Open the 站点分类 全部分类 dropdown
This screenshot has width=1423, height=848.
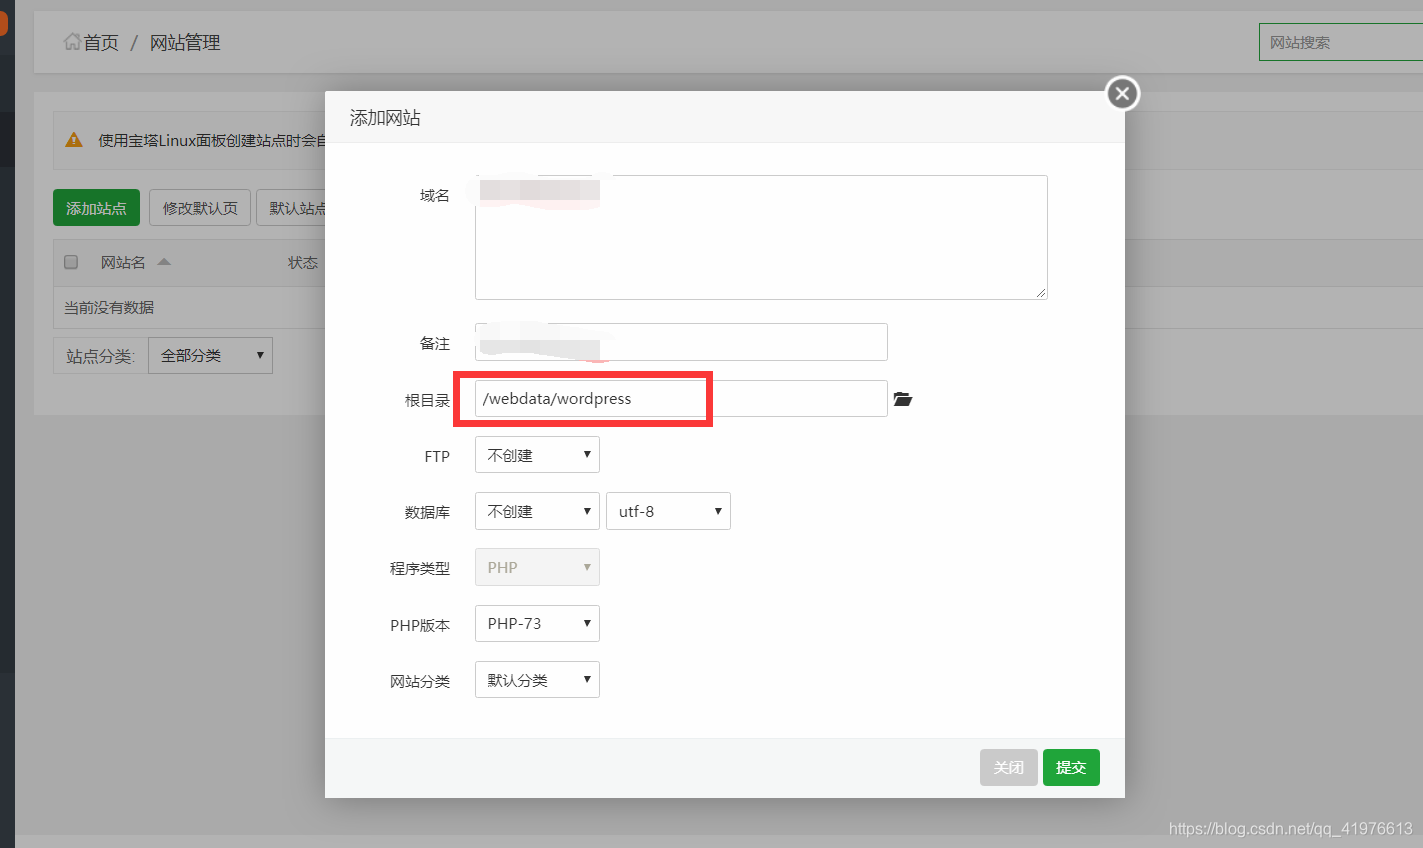click(210, 355)
